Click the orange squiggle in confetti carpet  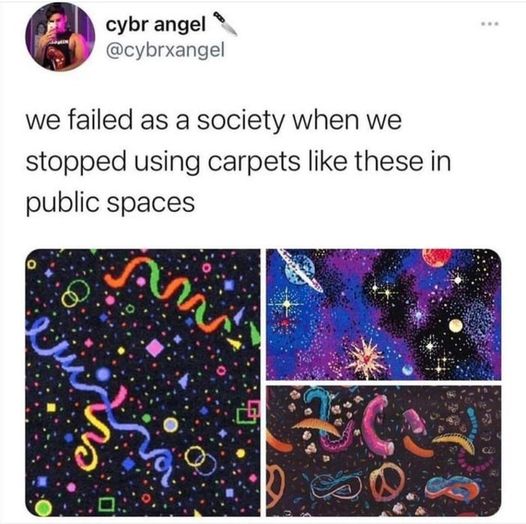[126, 270]
